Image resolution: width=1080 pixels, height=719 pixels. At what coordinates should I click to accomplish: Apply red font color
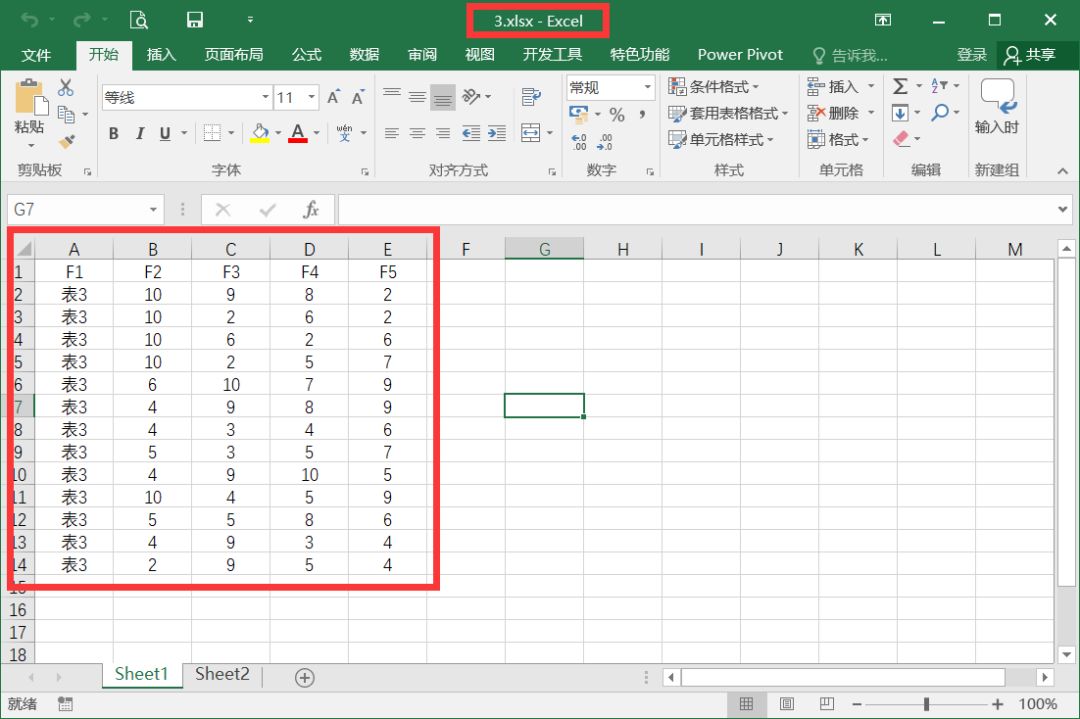[x=298, y=133]
